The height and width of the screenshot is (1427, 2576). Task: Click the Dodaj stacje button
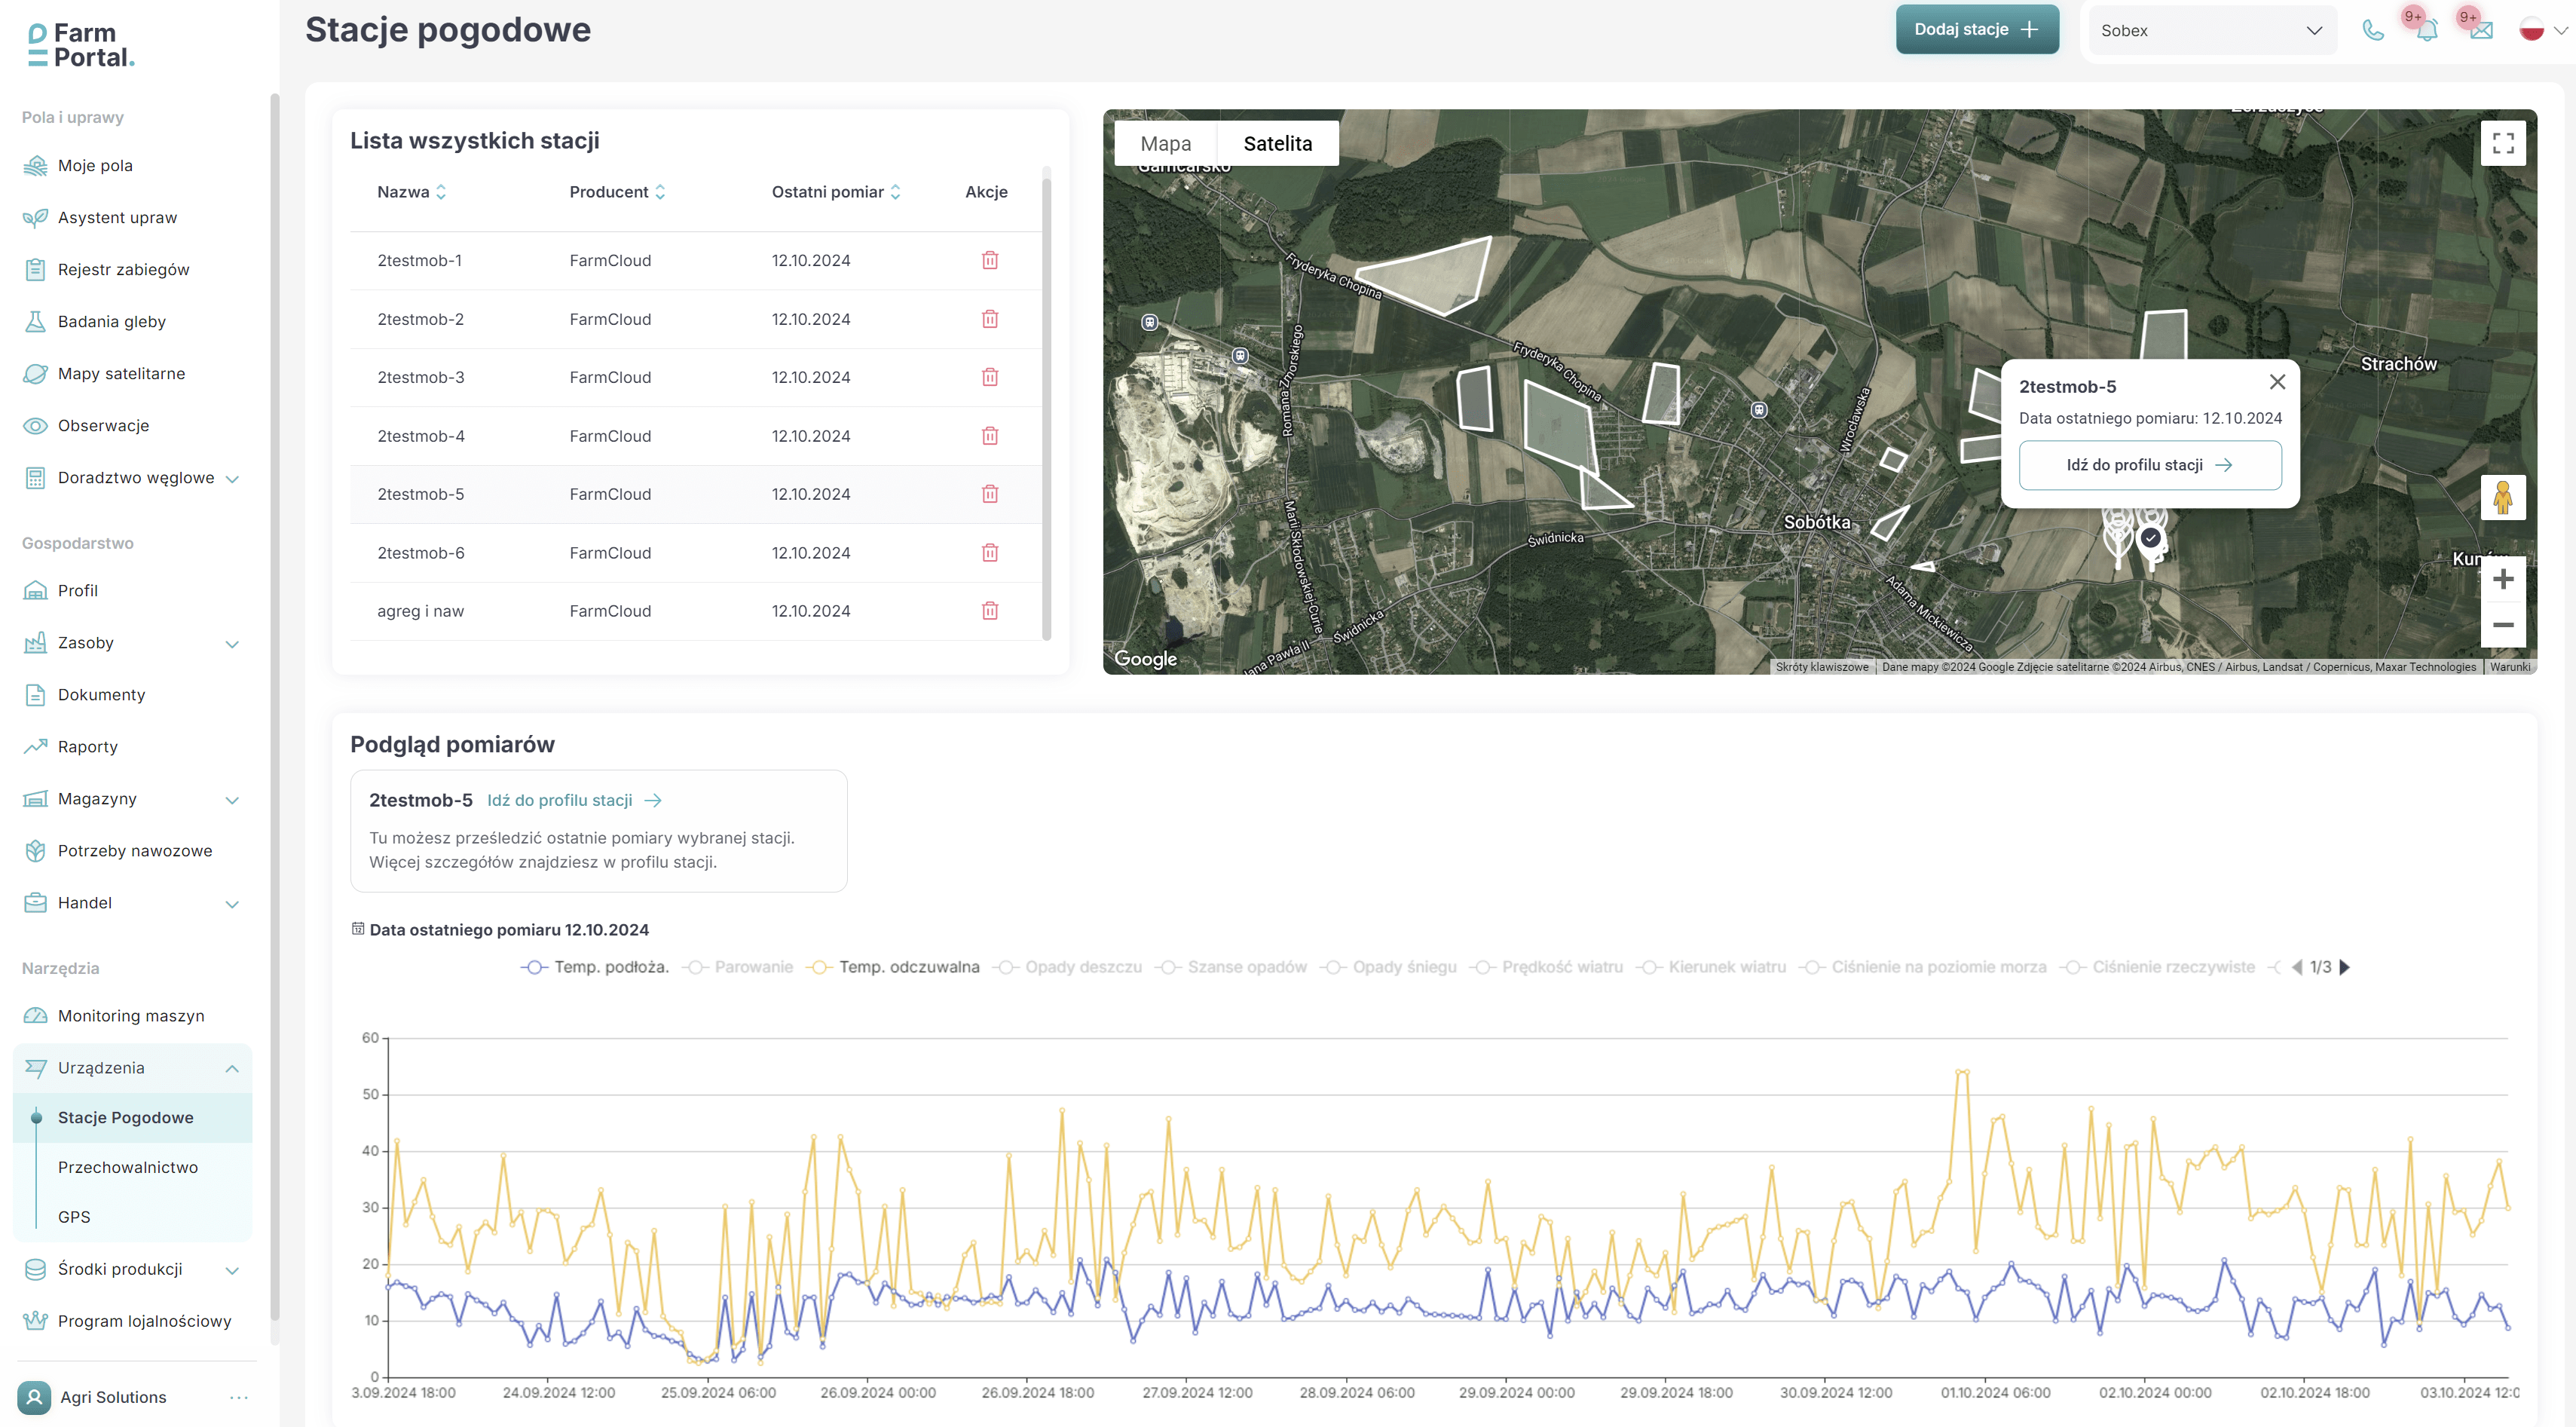1976,29
